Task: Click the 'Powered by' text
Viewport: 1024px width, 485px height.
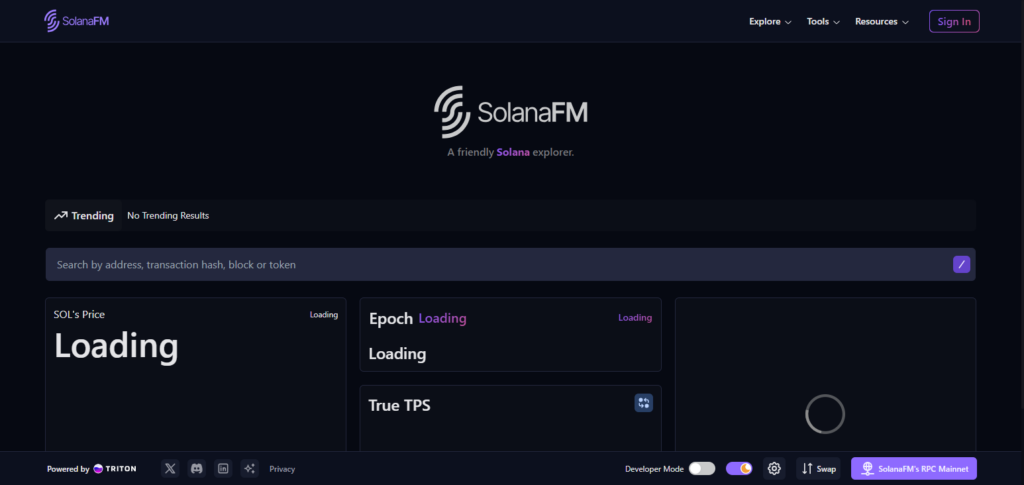Action: pyautogui.click(x=68, y=469)
